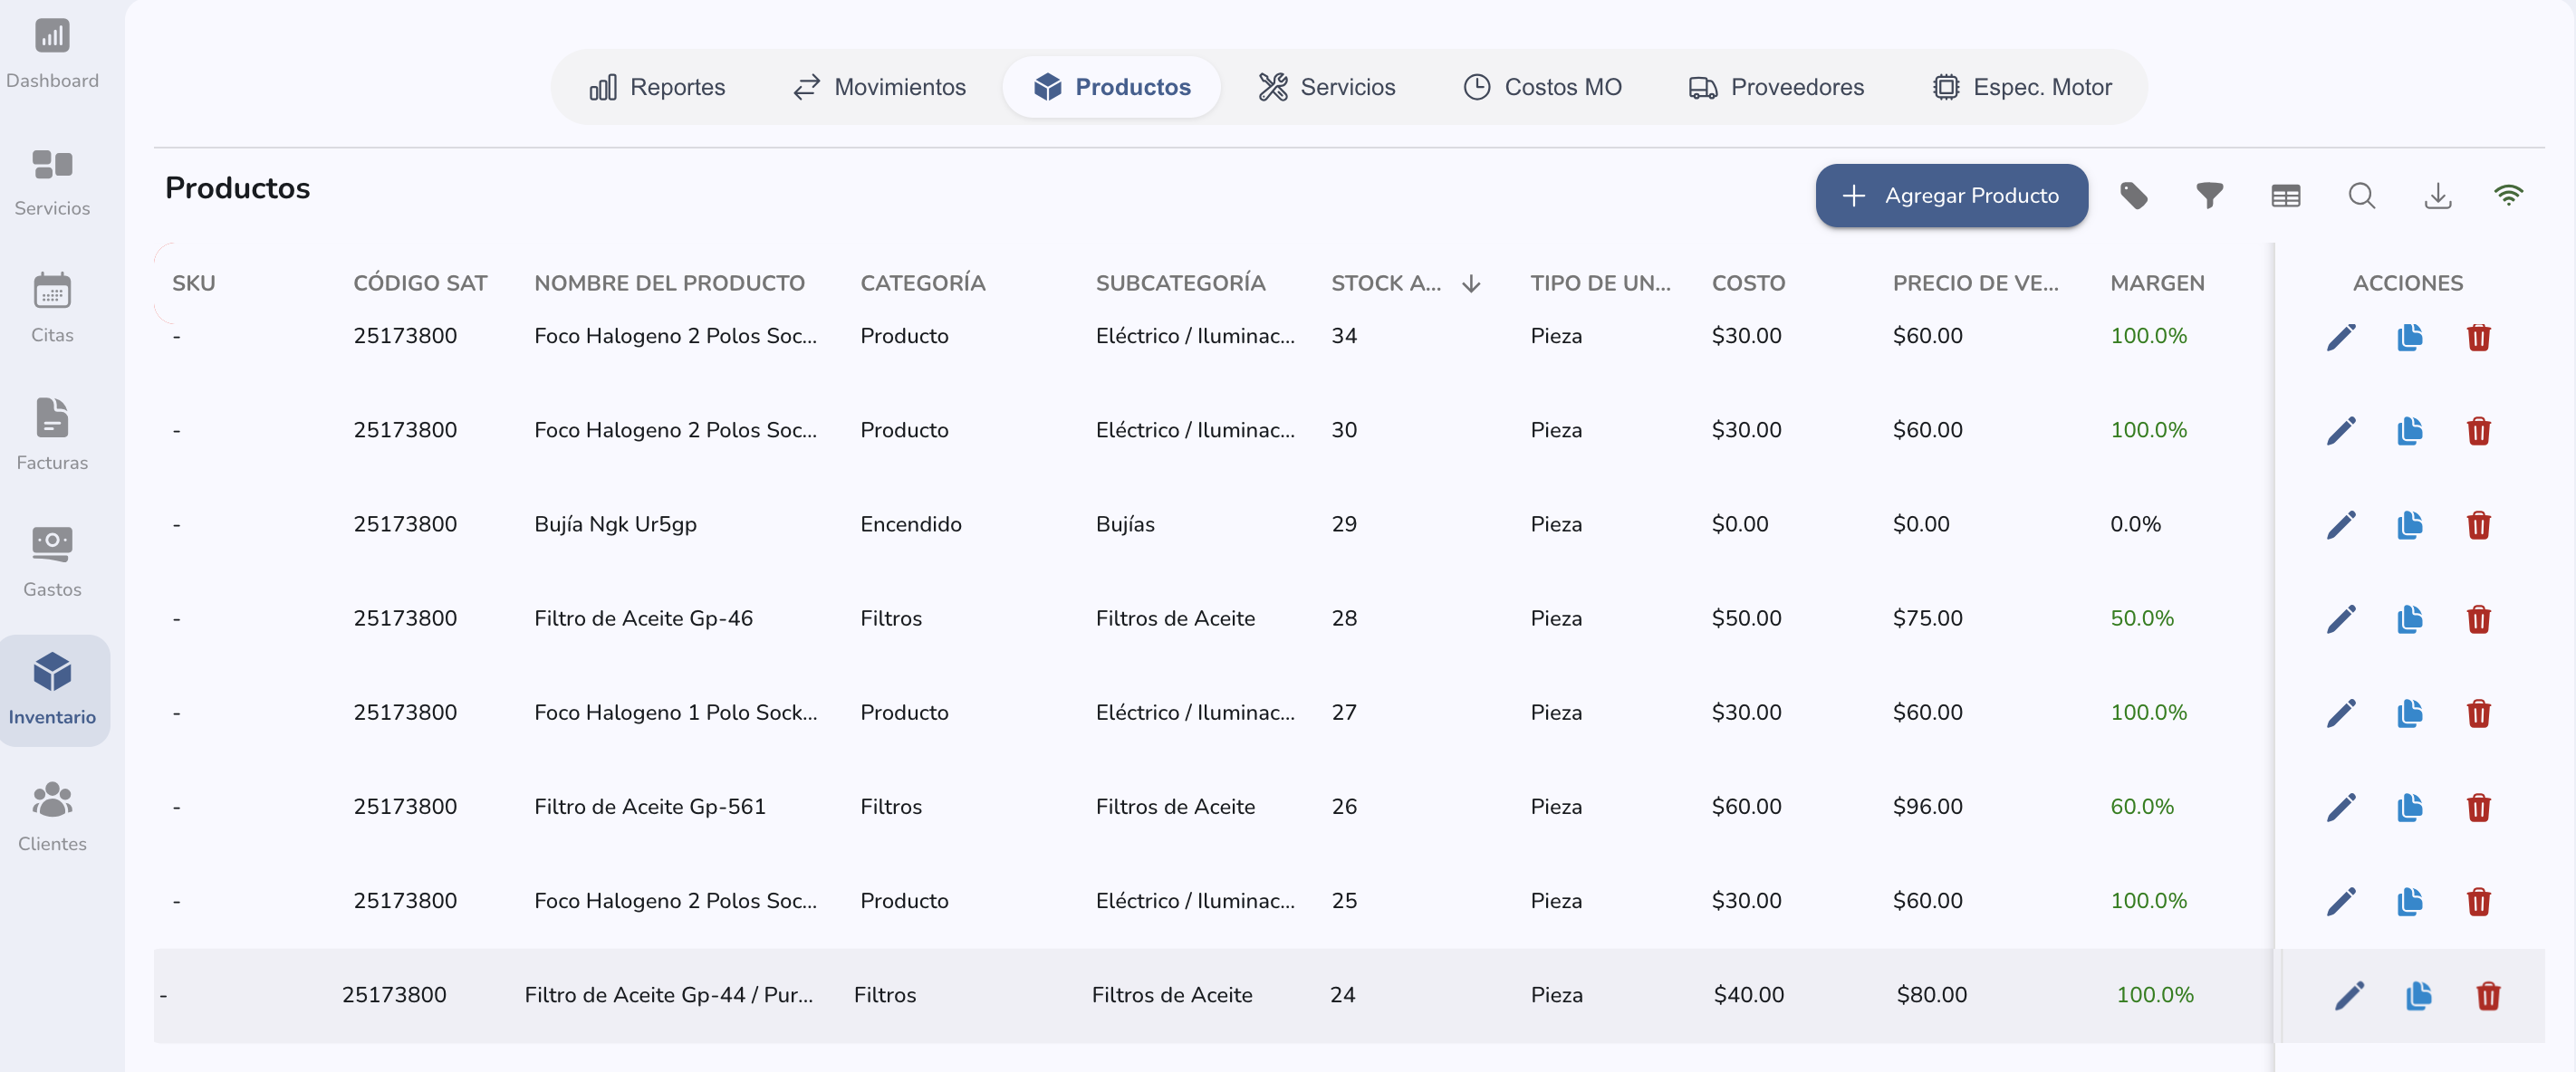Duplicate the Foco Halogeno 1 Polo product
The height and width of the screenshot is (1072, 2576).
[2409, 713]
